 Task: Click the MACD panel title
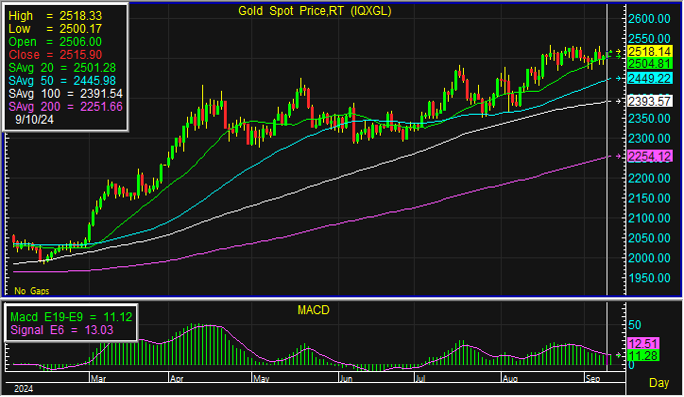point(313,310)
